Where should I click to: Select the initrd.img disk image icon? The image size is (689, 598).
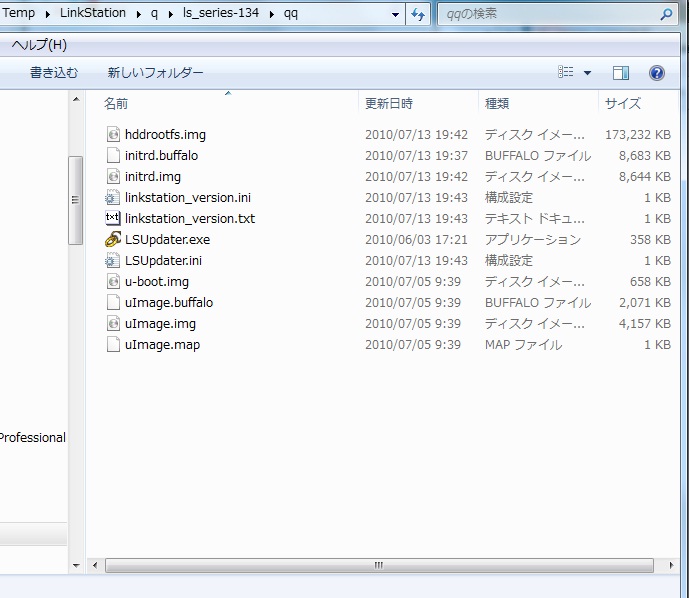[x=113, y=176]
